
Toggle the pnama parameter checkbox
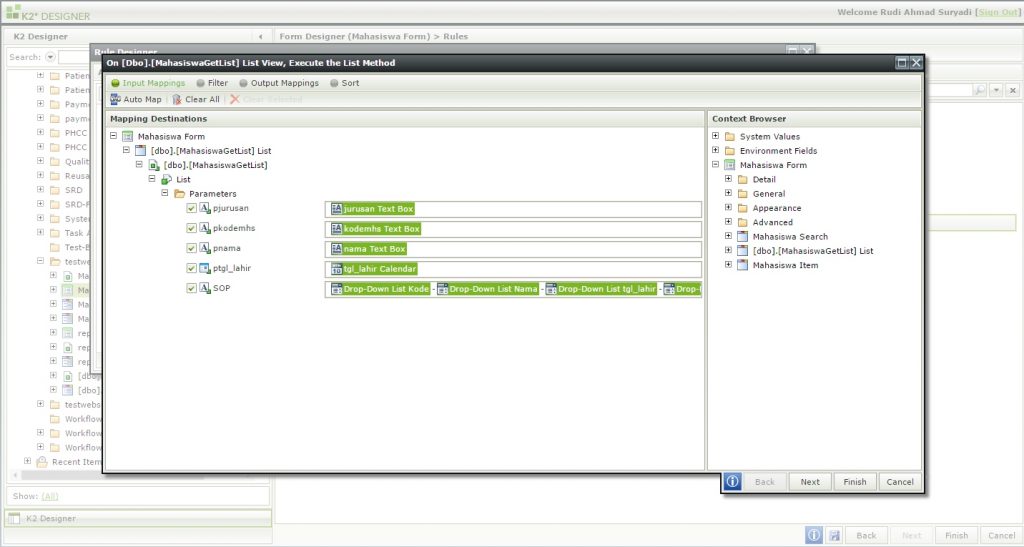pyautogui.click(x=192, y=248)
